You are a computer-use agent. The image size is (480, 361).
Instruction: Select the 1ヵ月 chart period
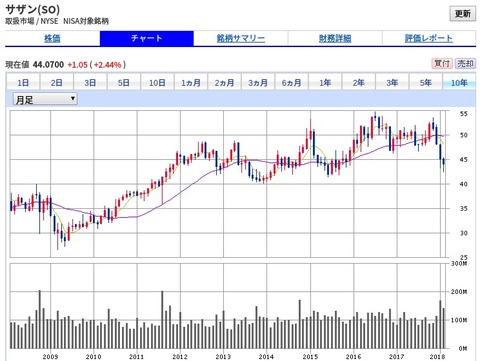pos(191,82)
